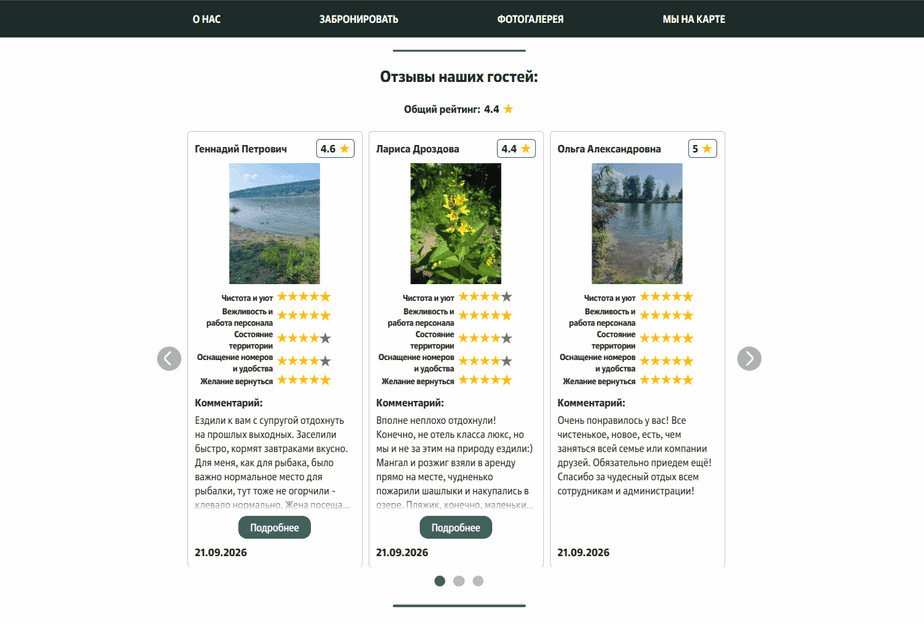This screenshot has height=624, width=924.
Task: Click Желание вернуться stars in Ольга's card
Action: 666,380
